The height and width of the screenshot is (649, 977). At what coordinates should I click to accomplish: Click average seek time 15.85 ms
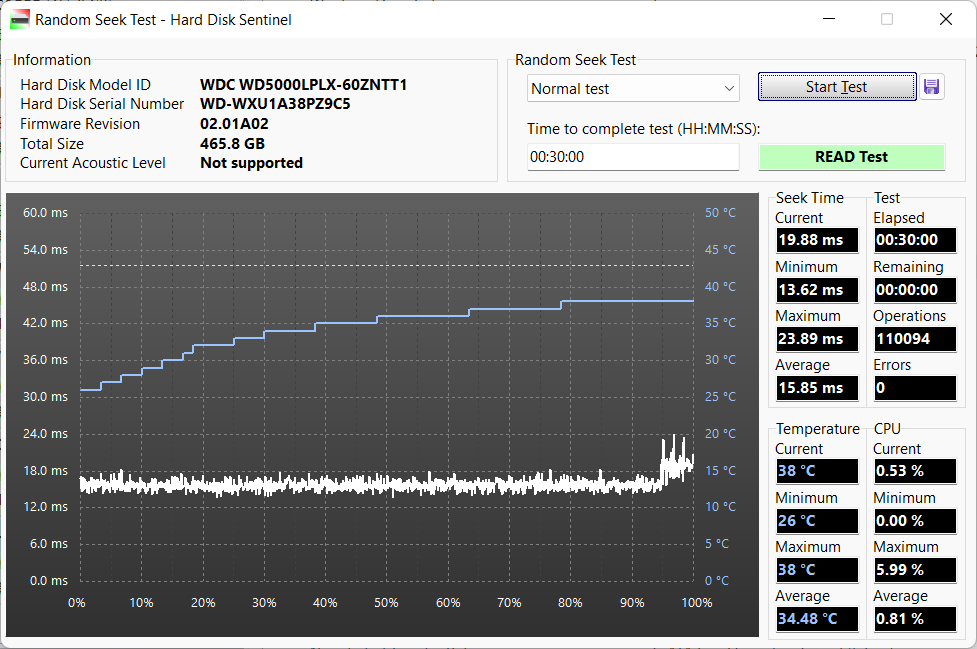coord(817,387)
